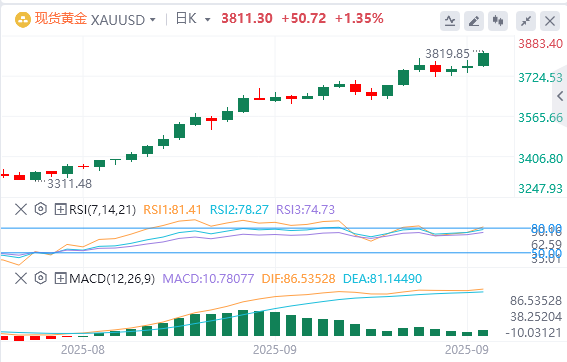
Task: Close the chart window with X
Action: point(550,21)
